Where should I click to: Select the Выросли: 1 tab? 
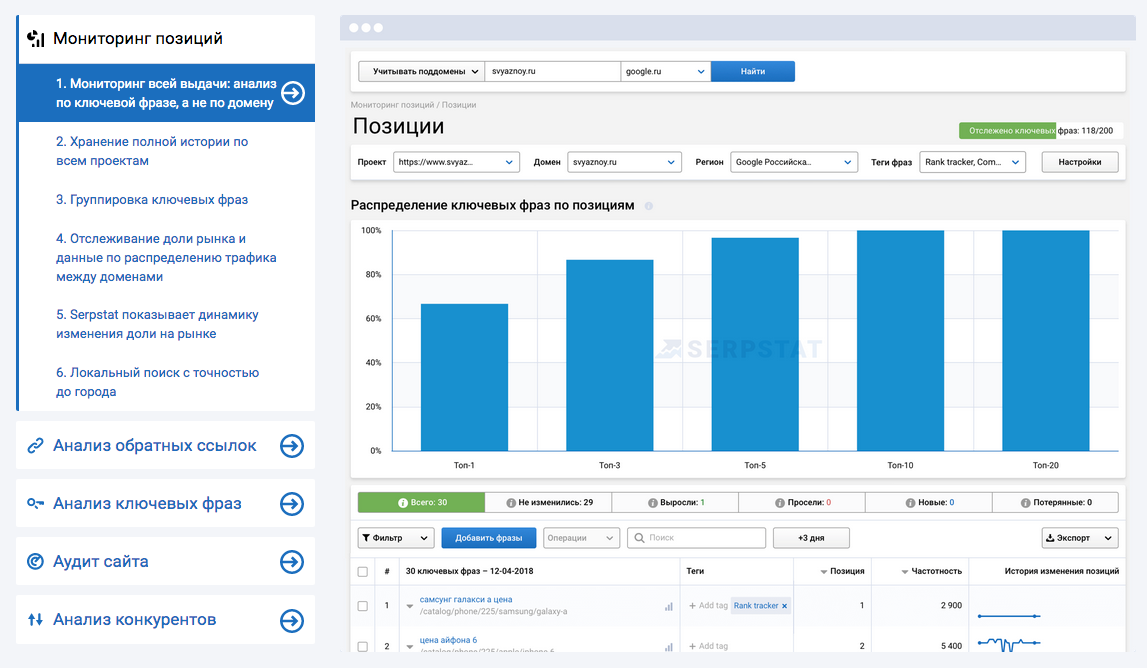pos(674,503)
